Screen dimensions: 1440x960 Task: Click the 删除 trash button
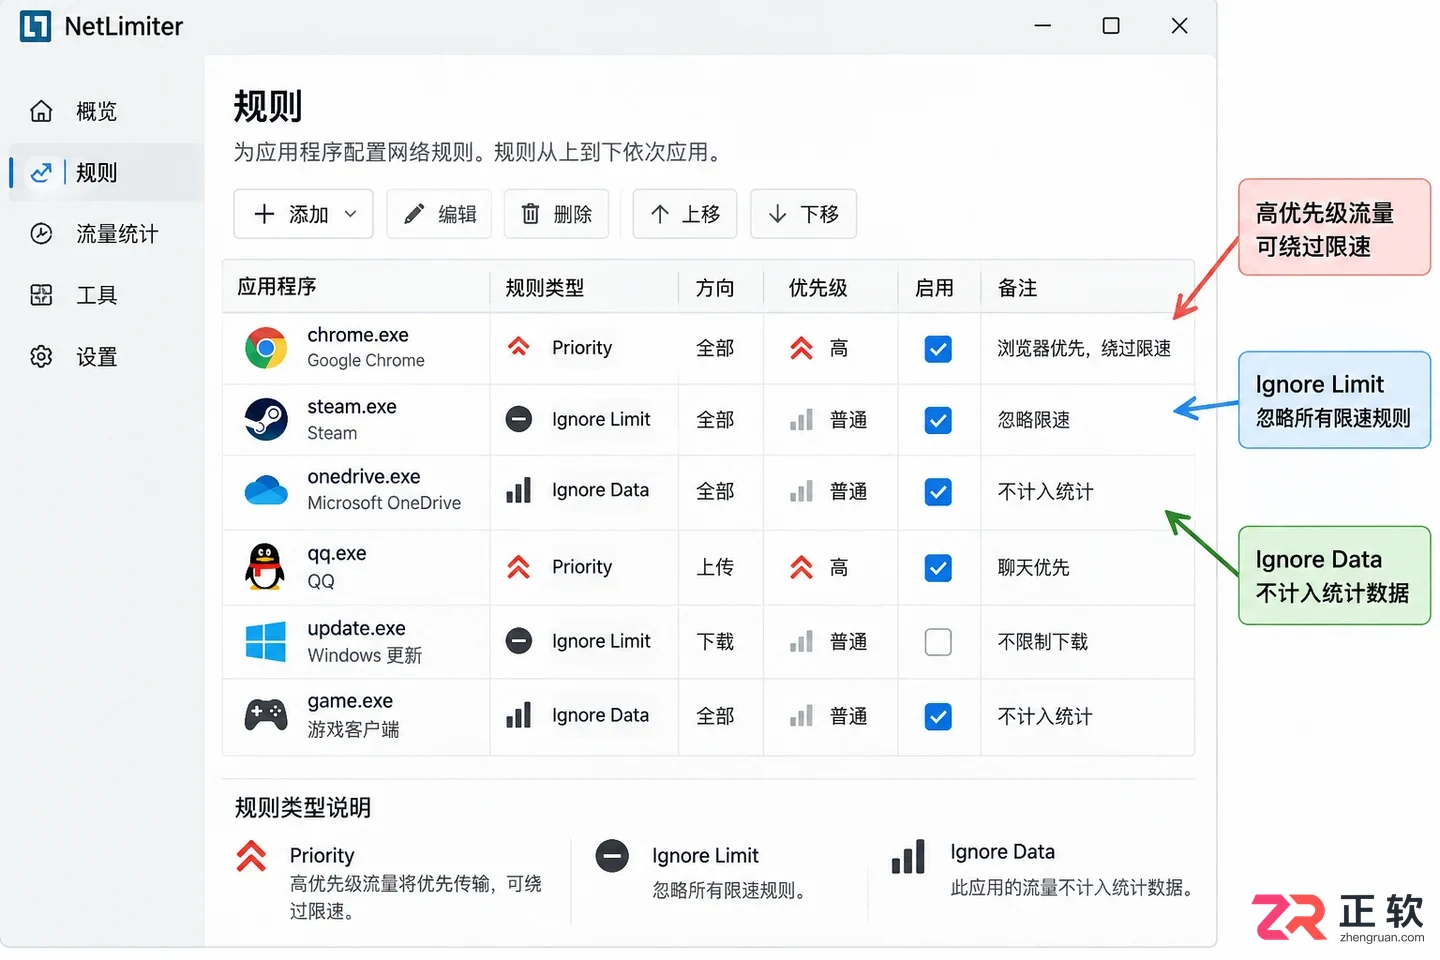(556, 214)
